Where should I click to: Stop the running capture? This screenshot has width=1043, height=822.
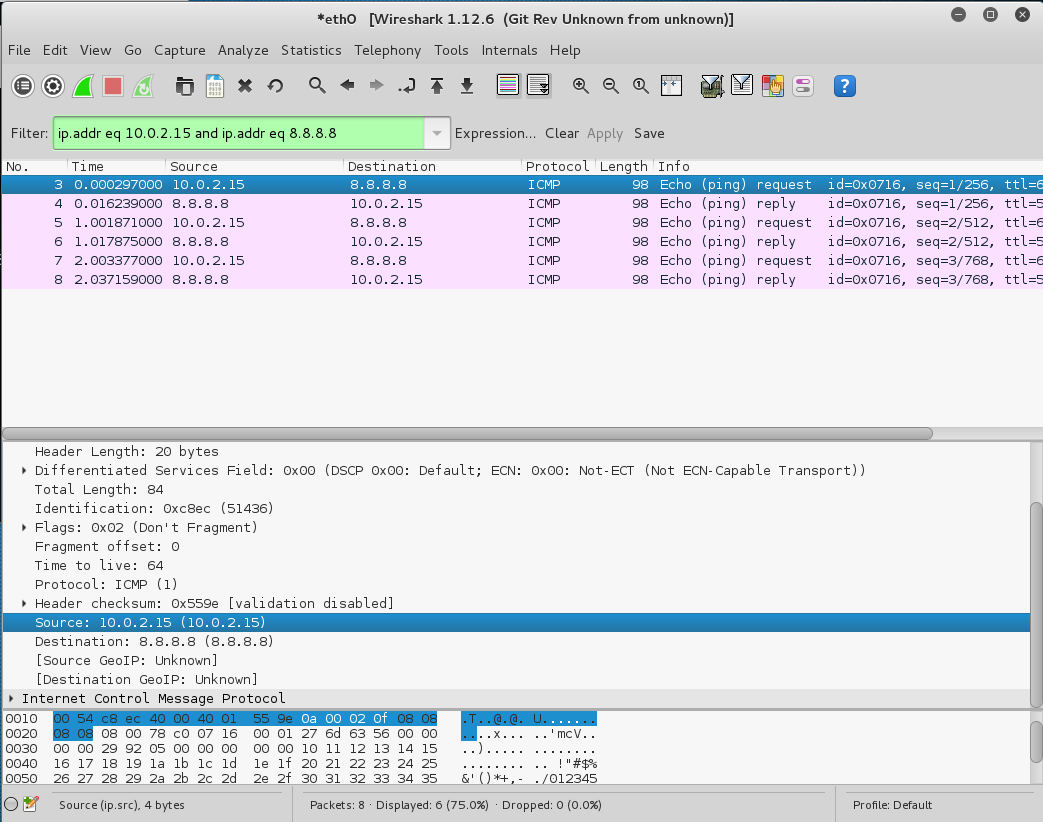point(113,86)
